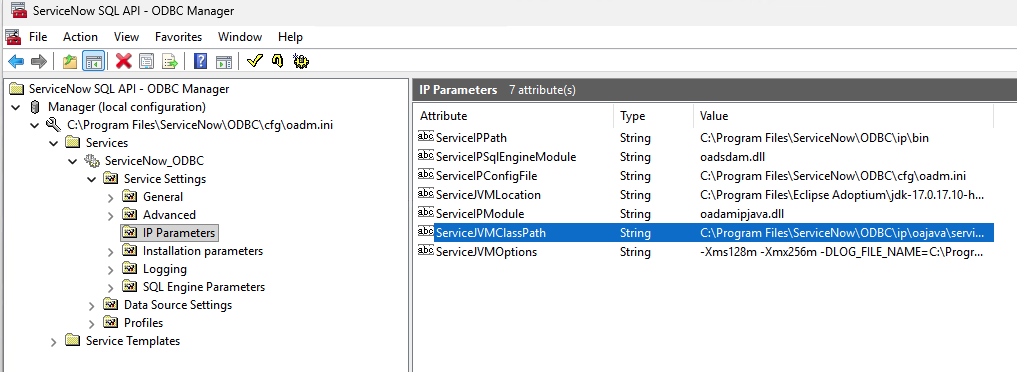This screenshot has height=372, width=1017.
Task: Click the -Xms128m -Xmx256m value cell
Action: pyautogui.click(x=843, y=251)
